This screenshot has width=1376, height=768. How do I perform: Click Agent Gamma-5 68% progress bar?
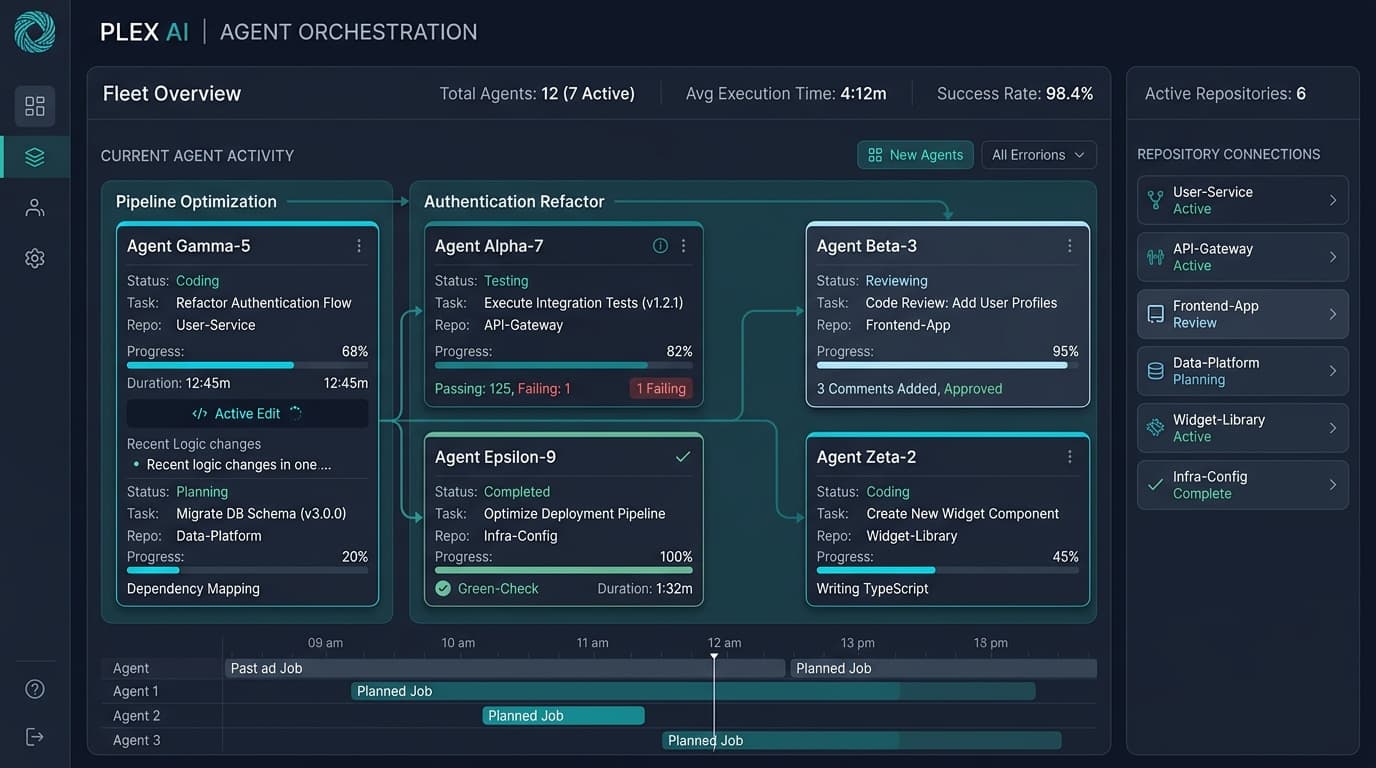[247, 366]
